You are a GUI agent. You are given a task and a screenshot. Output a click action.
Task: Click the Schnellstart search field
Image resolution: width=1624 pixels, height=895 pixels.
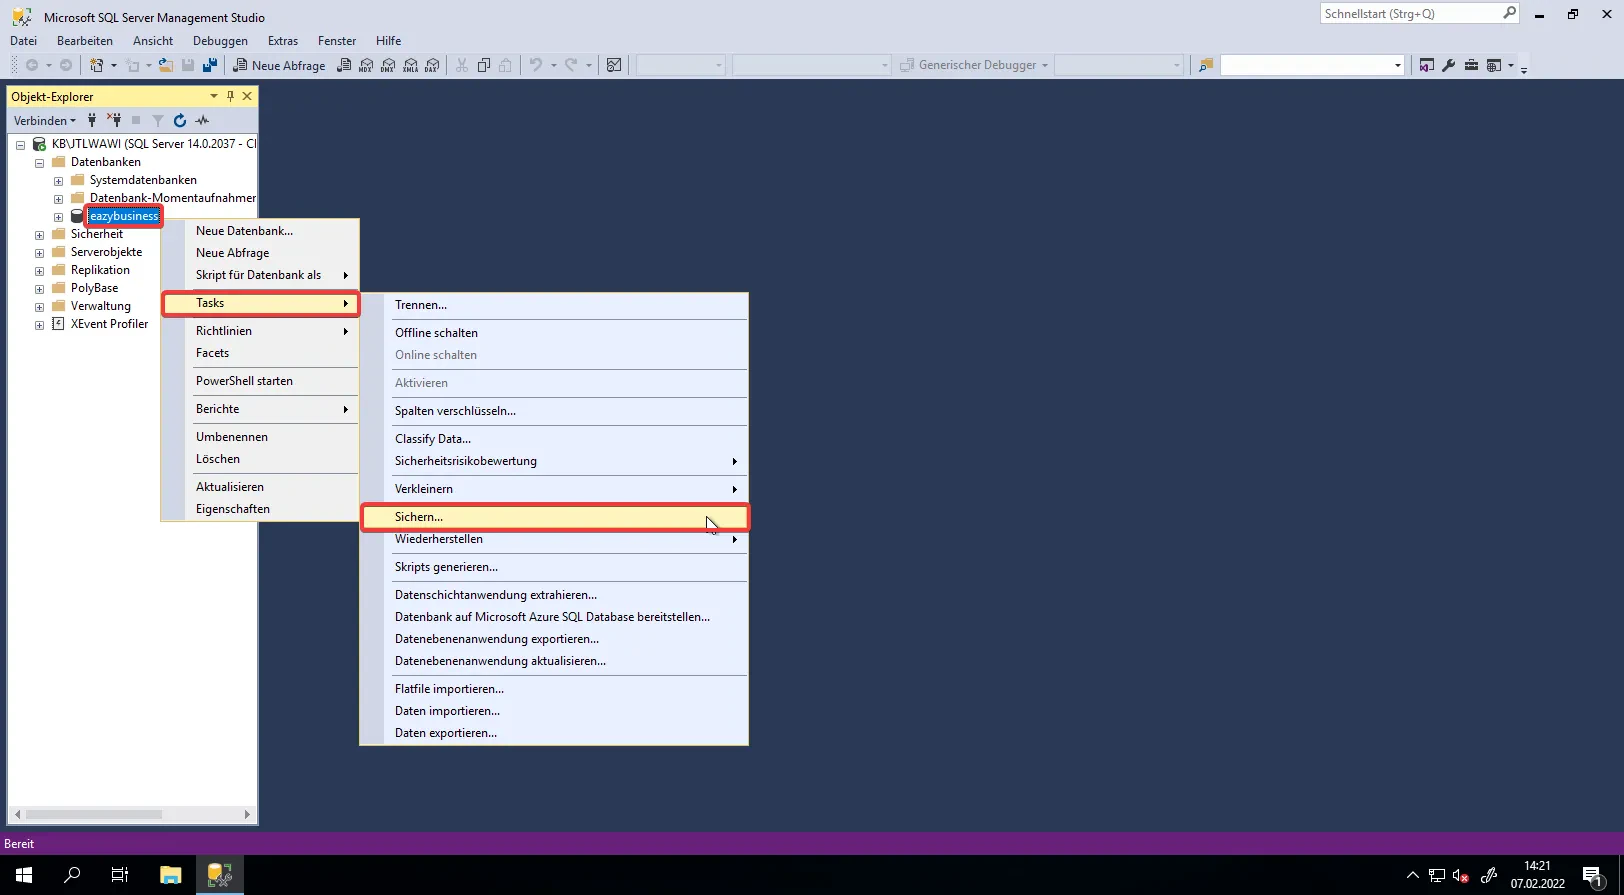(x=1419, y=14)
